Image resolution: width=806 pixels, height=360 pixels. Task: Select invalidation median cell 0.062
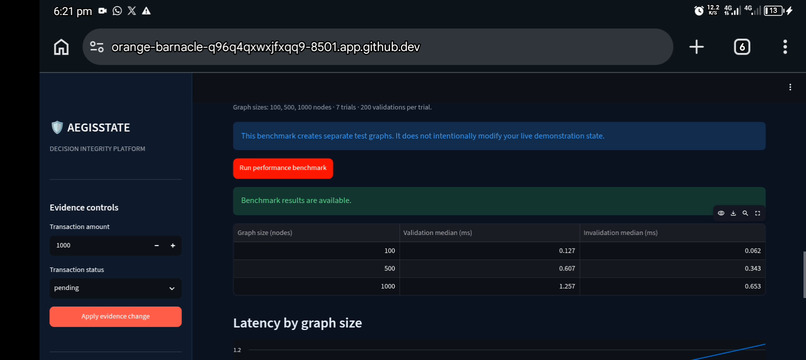pyautogui.click(x=672, y=251)
